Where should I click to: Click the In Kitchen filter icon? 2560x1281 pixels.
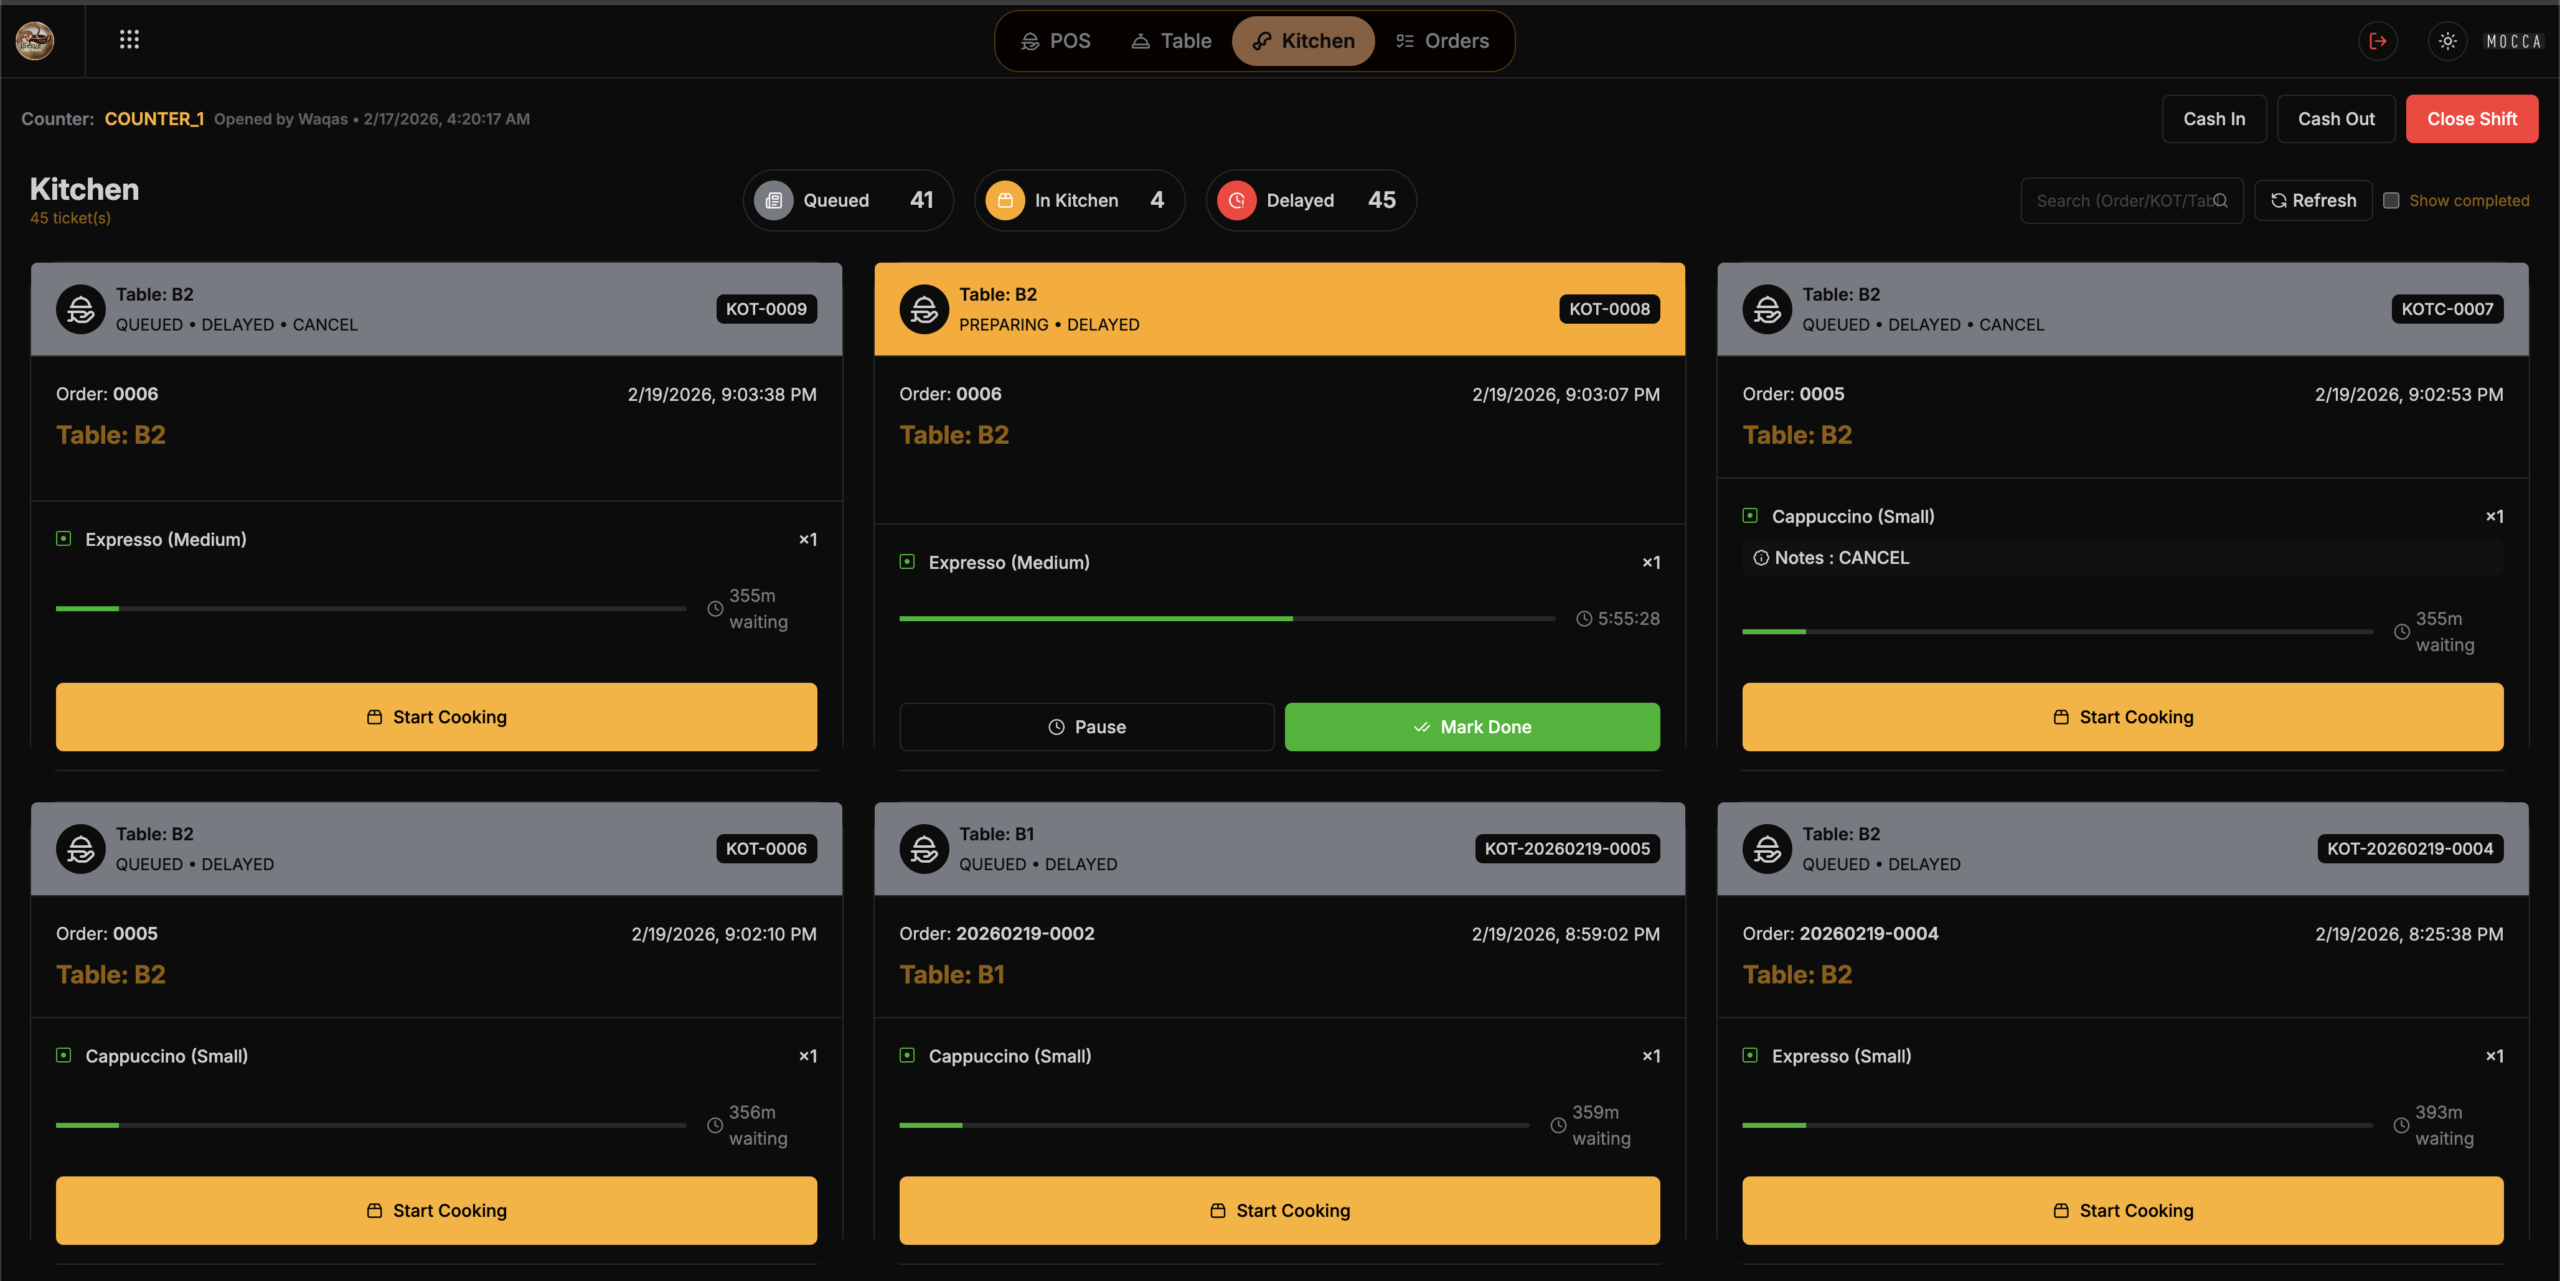1005,200
